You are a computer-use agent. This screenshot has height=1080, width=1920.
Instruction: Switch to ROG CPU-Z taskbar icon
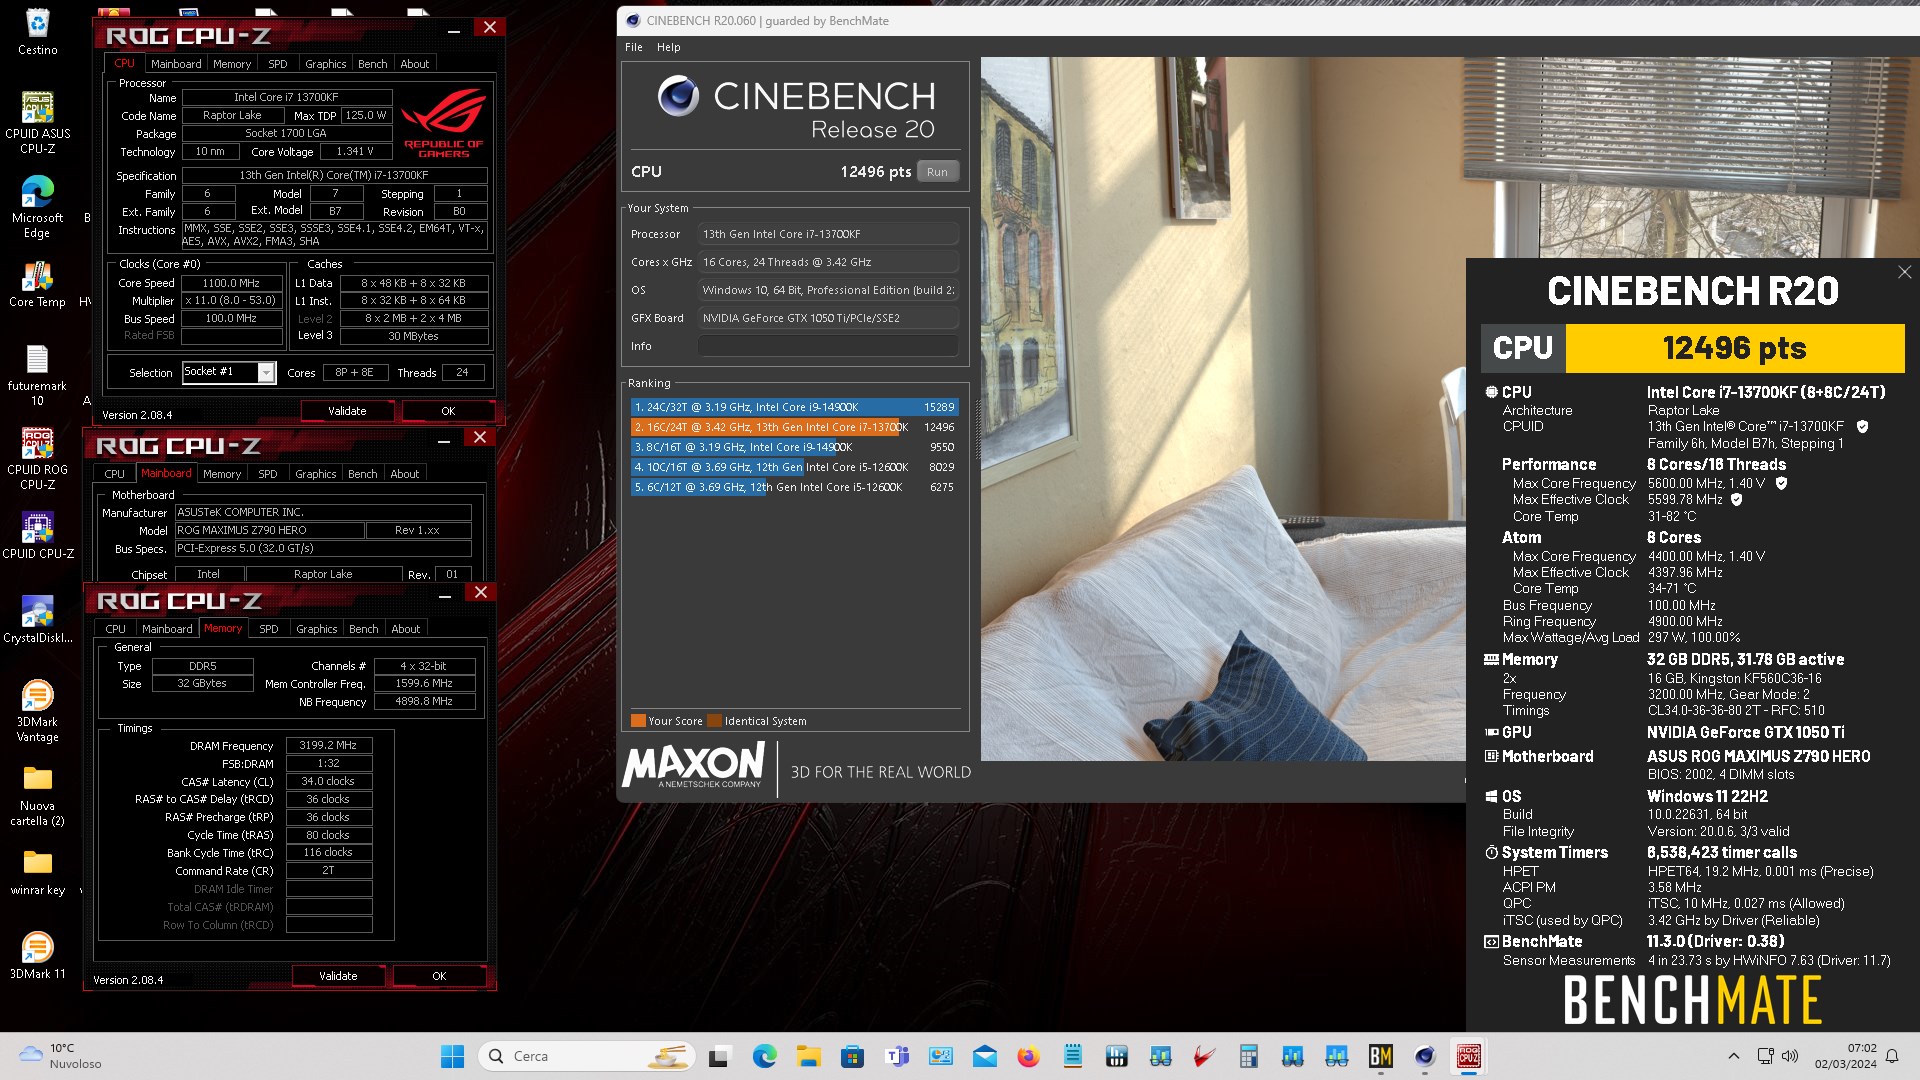click(x=1468, y=1056)
